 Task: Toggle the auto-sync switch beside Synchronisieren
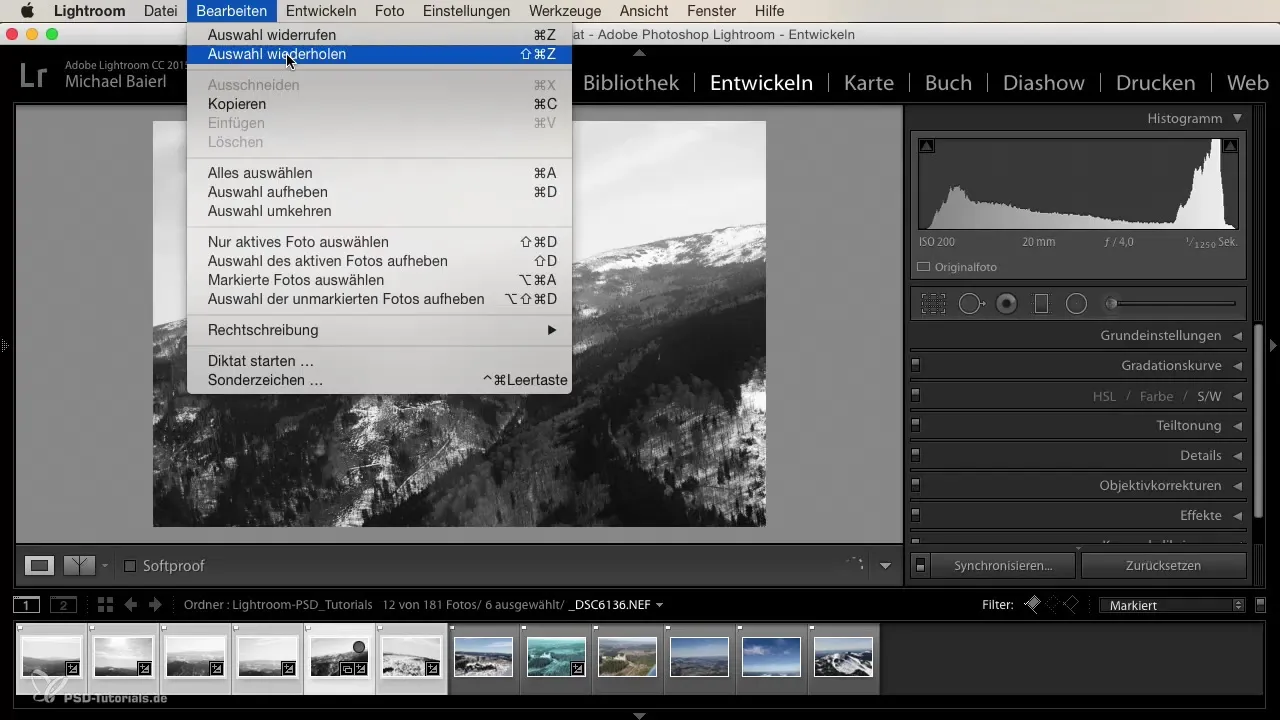pos(921,565)
